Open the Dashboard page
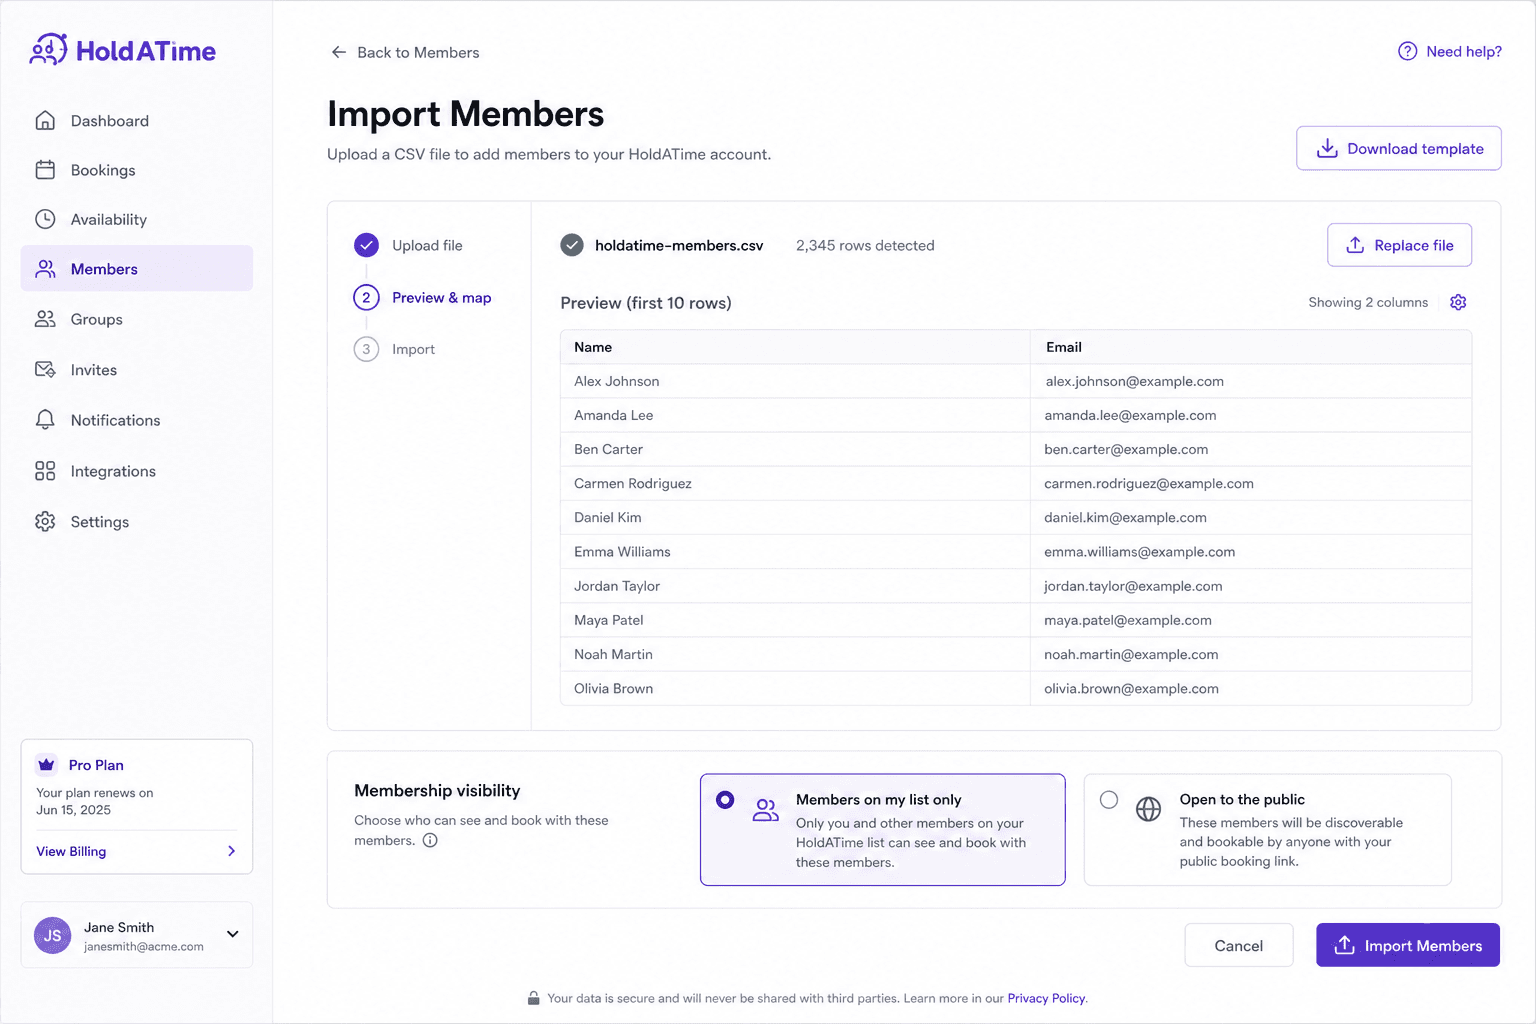 click(x=136, y=121)
